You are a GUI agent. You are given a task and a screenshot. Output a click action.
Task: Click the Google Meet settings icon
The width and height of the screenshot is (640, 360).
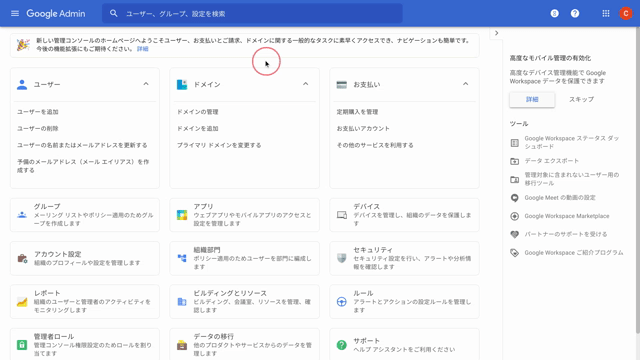pyautogui.click(x=514, y=198)
